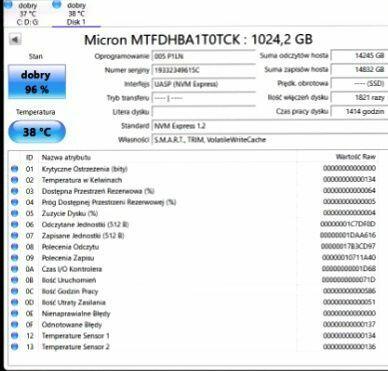The width and height of the screenshot is (388, 371).
Task: Click status icon for Ilość Utraty Zasilania
Action: click(14, 302)
